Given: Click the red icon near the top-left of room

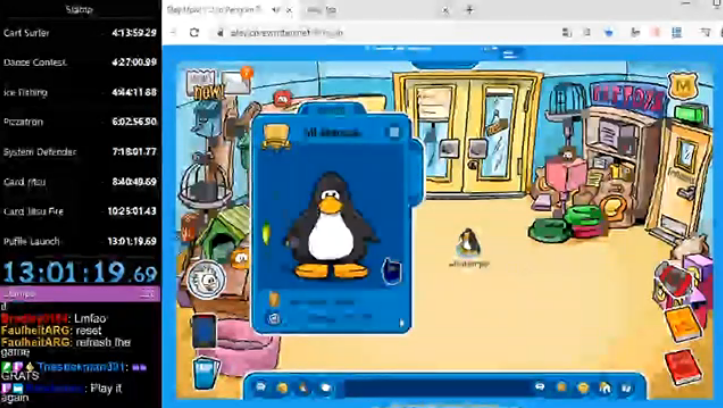Looking at the screenshot, I should click(x=283, y=99).
